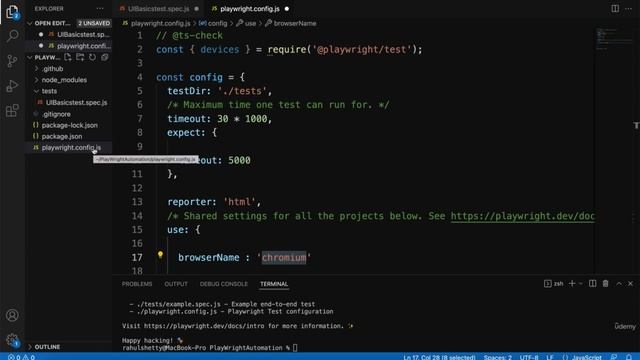Screen dimensions: 640x360
Task: Select the playwright.config.js editor tab
Action: [x=250, y=9]
